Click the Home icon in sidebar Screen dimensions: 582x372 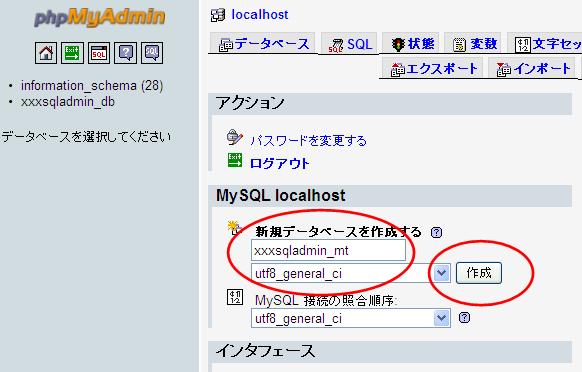click(x=46, y=53)
